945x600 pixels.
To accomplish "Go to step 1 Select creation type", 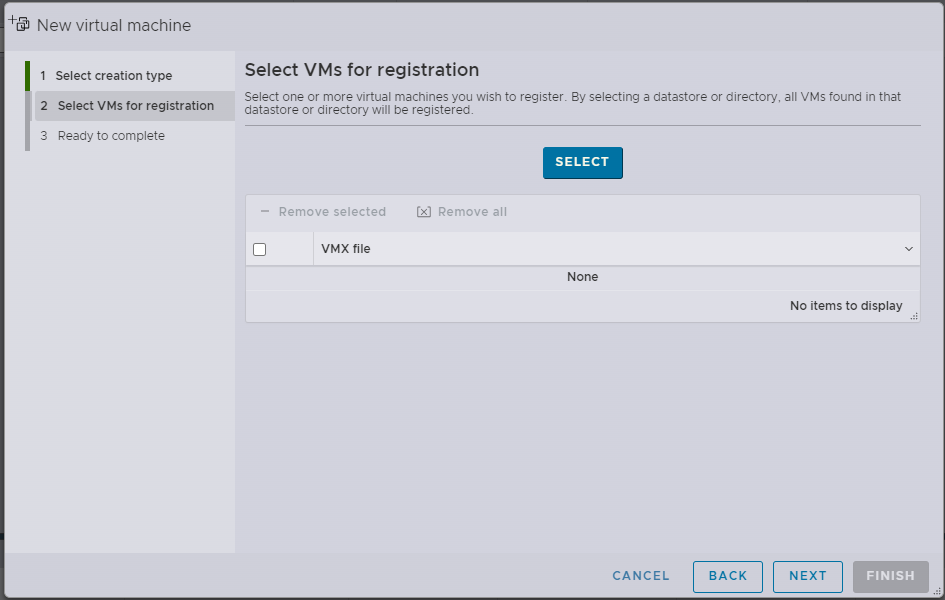I will [x=113, y=76].
